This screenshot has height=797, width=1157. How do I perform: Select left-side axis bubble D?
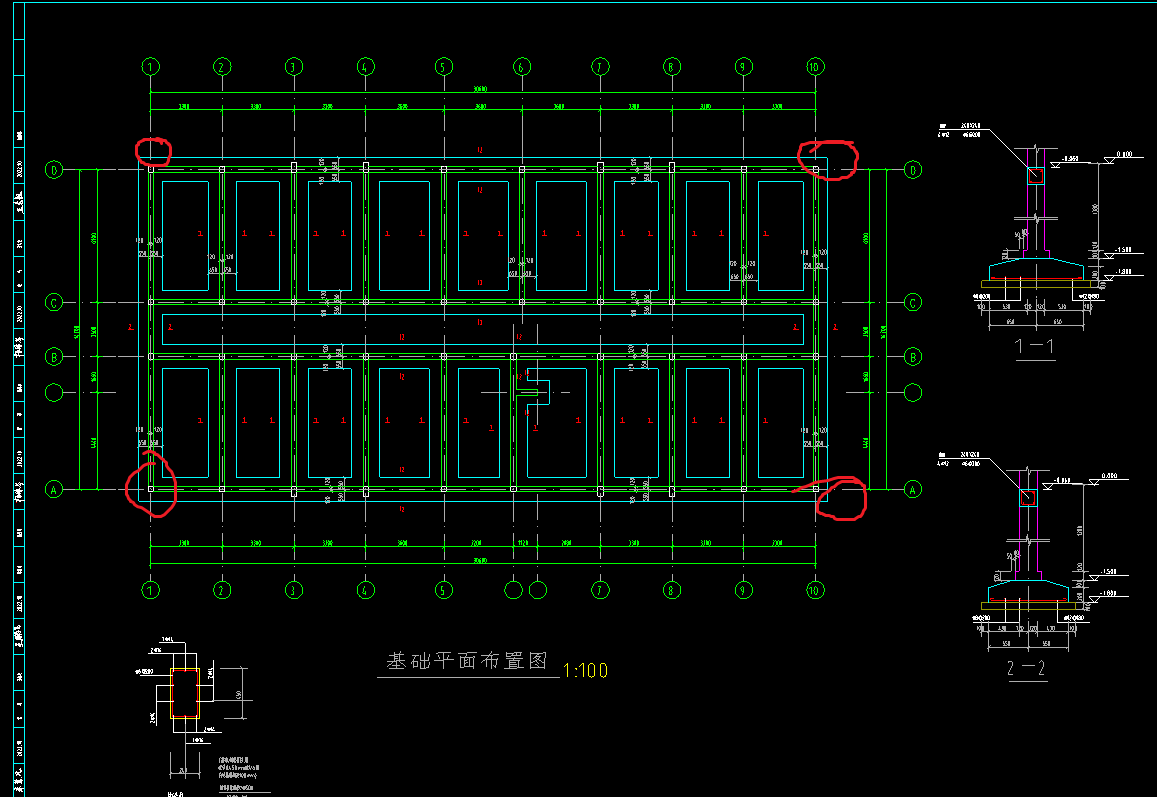click(x=54, y=170)
